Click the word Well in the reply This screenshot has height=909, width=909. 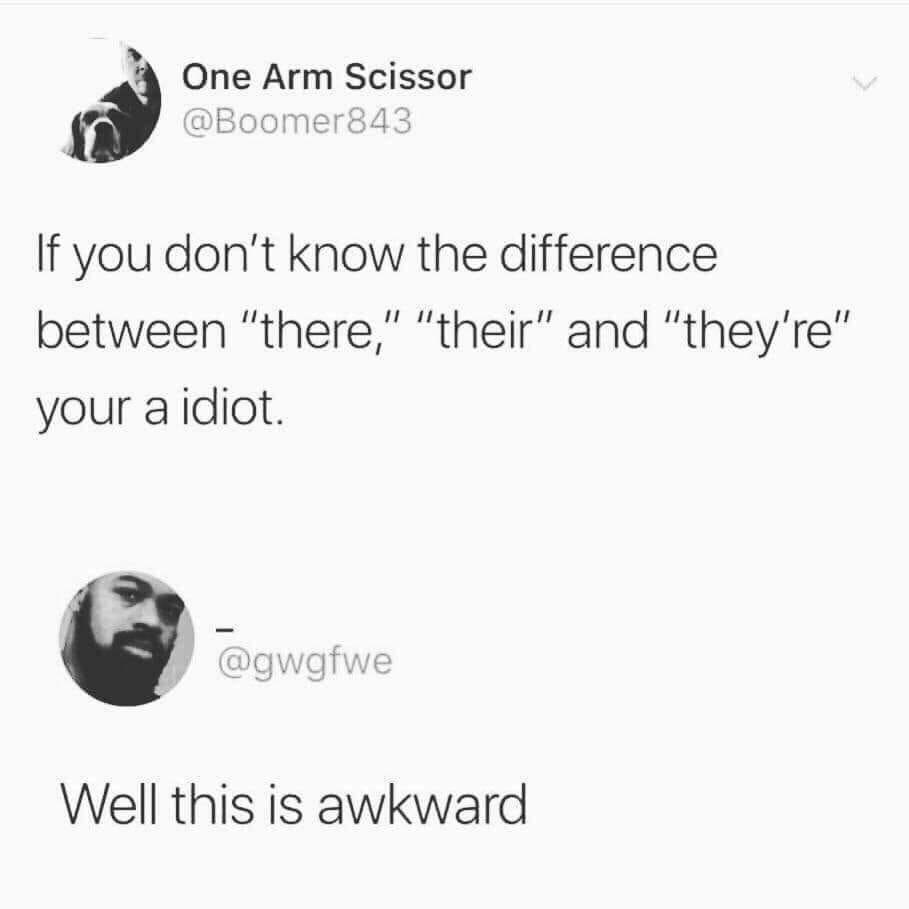coord(108,805)
